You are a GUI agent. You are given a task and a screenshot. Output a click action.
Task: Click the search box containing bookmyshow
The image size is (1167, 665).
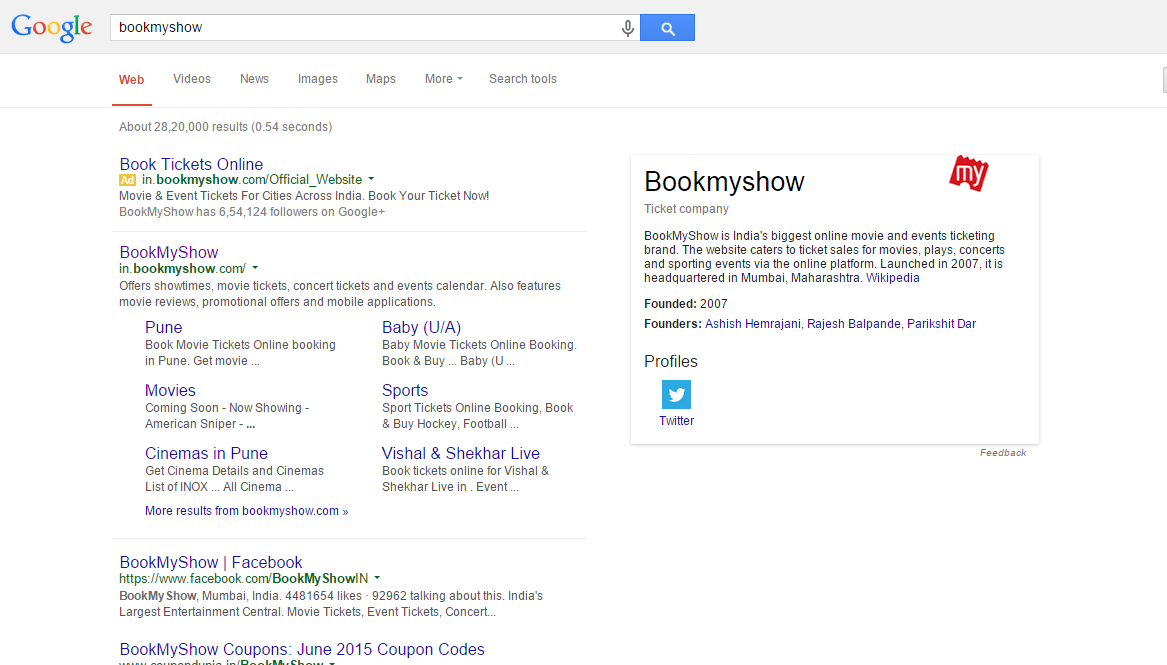[x=365, y=28]
